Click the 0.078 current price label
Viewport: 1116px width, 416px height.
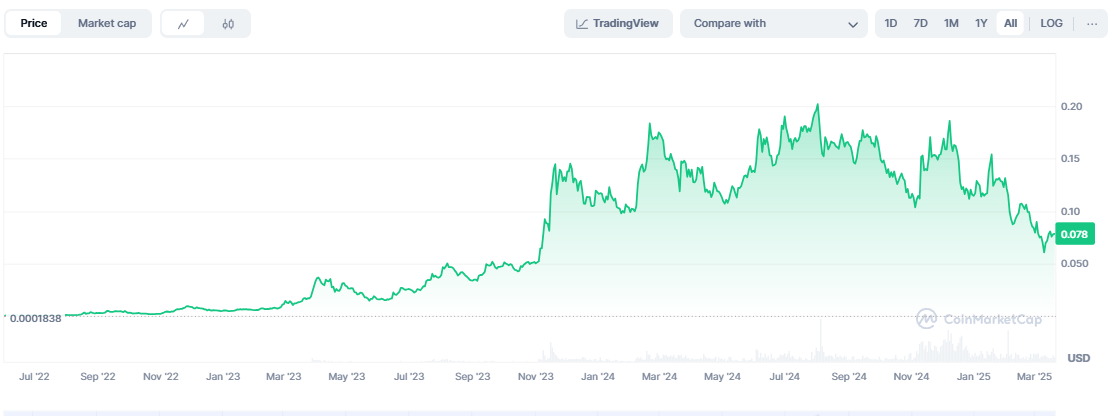point(1073,235)
